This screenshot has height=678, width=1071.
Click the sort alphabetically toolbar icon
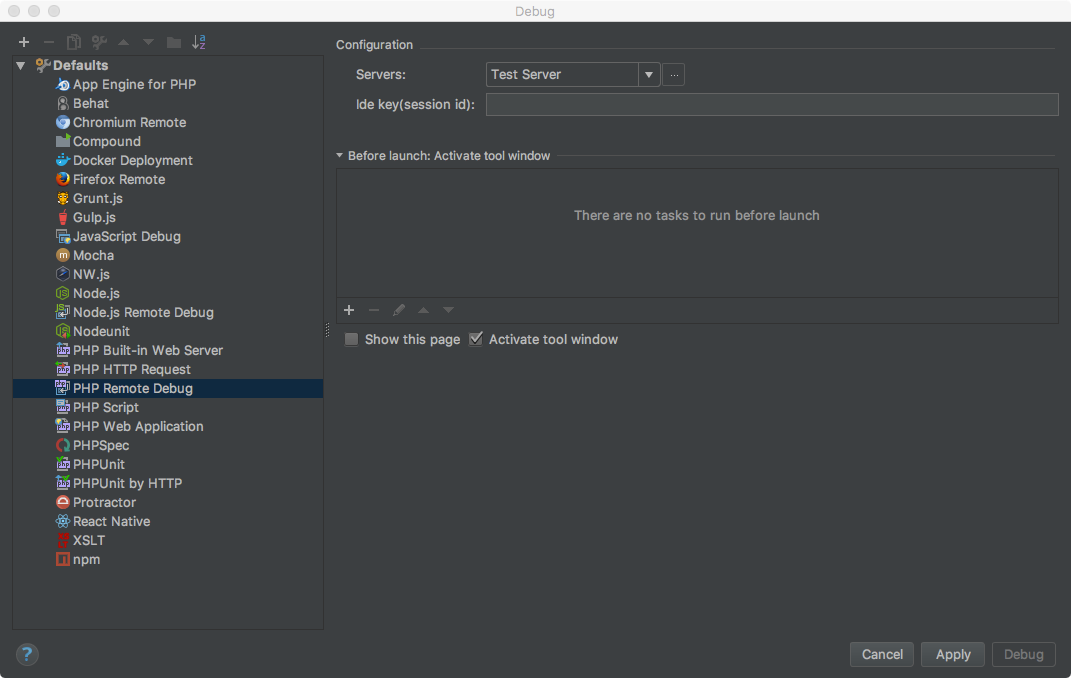[x=199, y=42]
